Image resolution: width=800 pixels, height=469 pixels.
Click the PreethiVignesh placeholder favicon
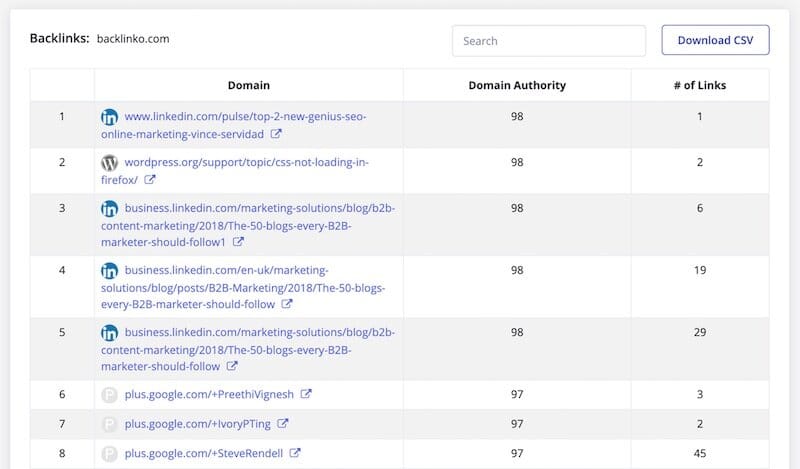pos(109,395)
